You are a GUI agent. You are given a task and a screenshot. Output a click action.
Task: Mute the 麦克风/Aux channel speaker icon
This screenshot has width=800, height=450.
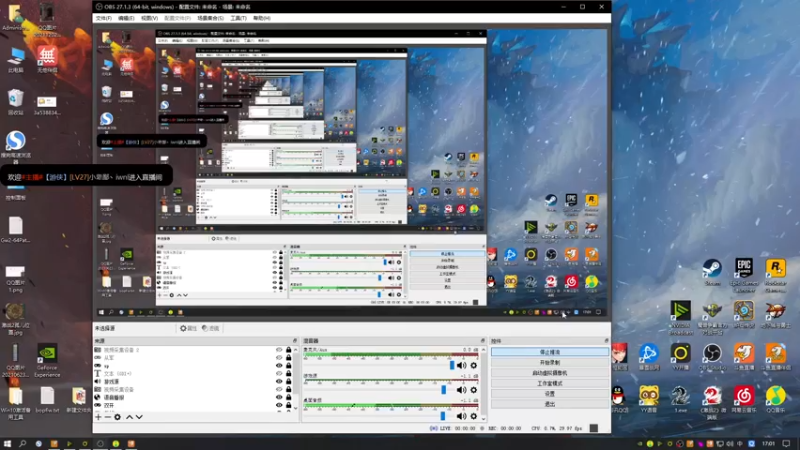coord(462,365)
